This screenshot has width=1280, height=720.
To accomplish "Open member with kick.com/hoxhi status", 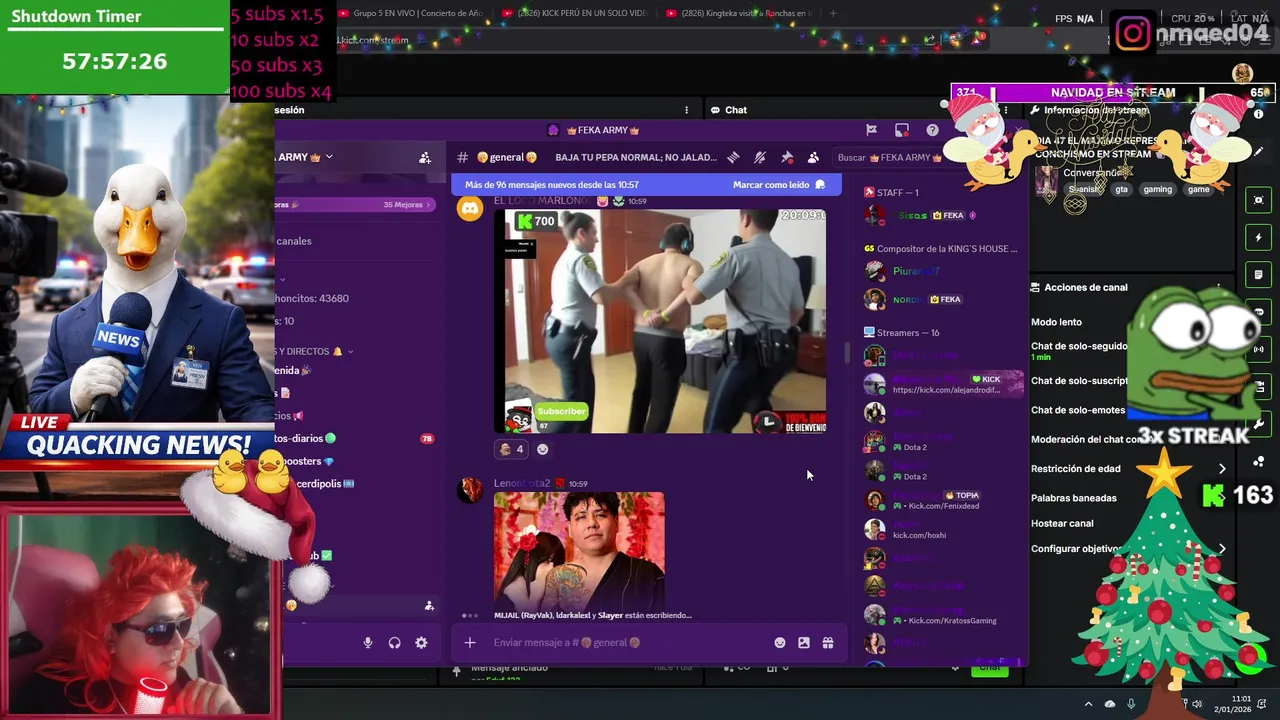I will point(944,529).
